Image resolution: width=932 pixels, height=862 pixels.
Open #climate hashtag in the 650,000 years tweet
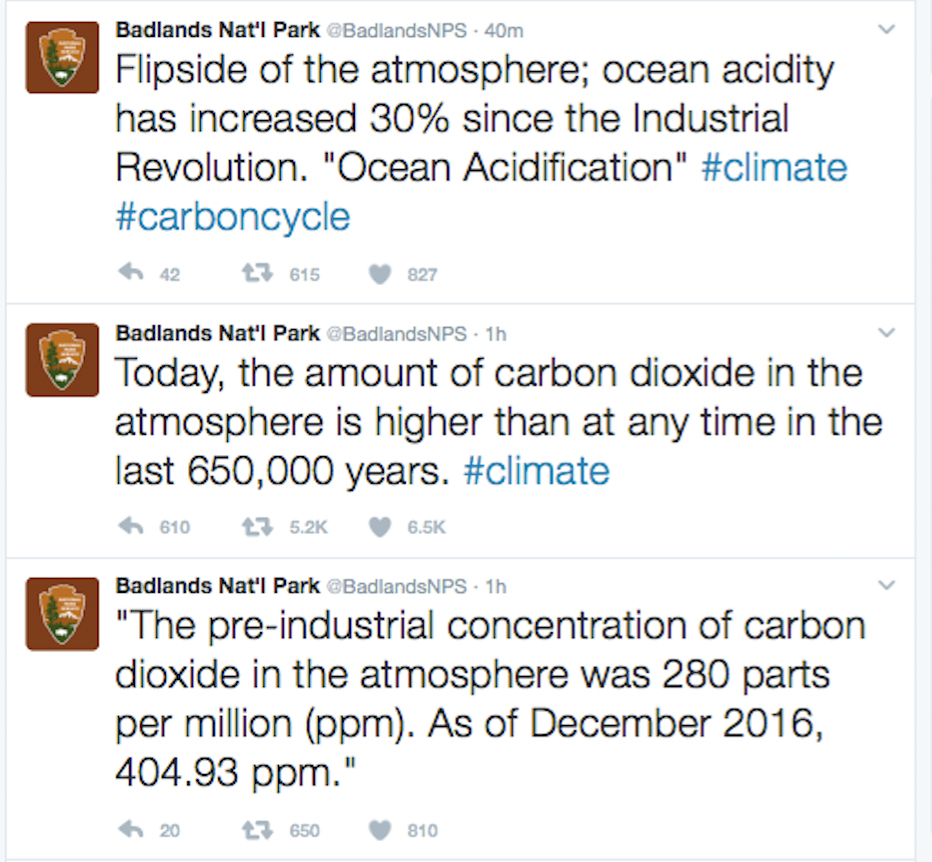(536, 471)
